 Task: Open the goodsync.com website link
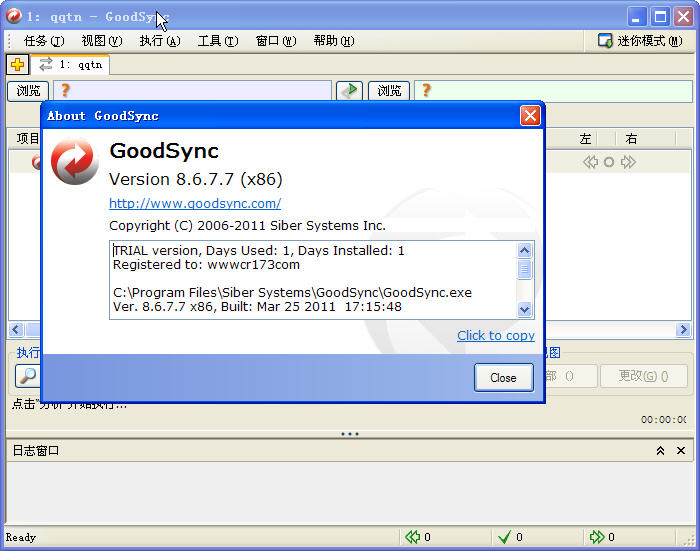(195, 203)
